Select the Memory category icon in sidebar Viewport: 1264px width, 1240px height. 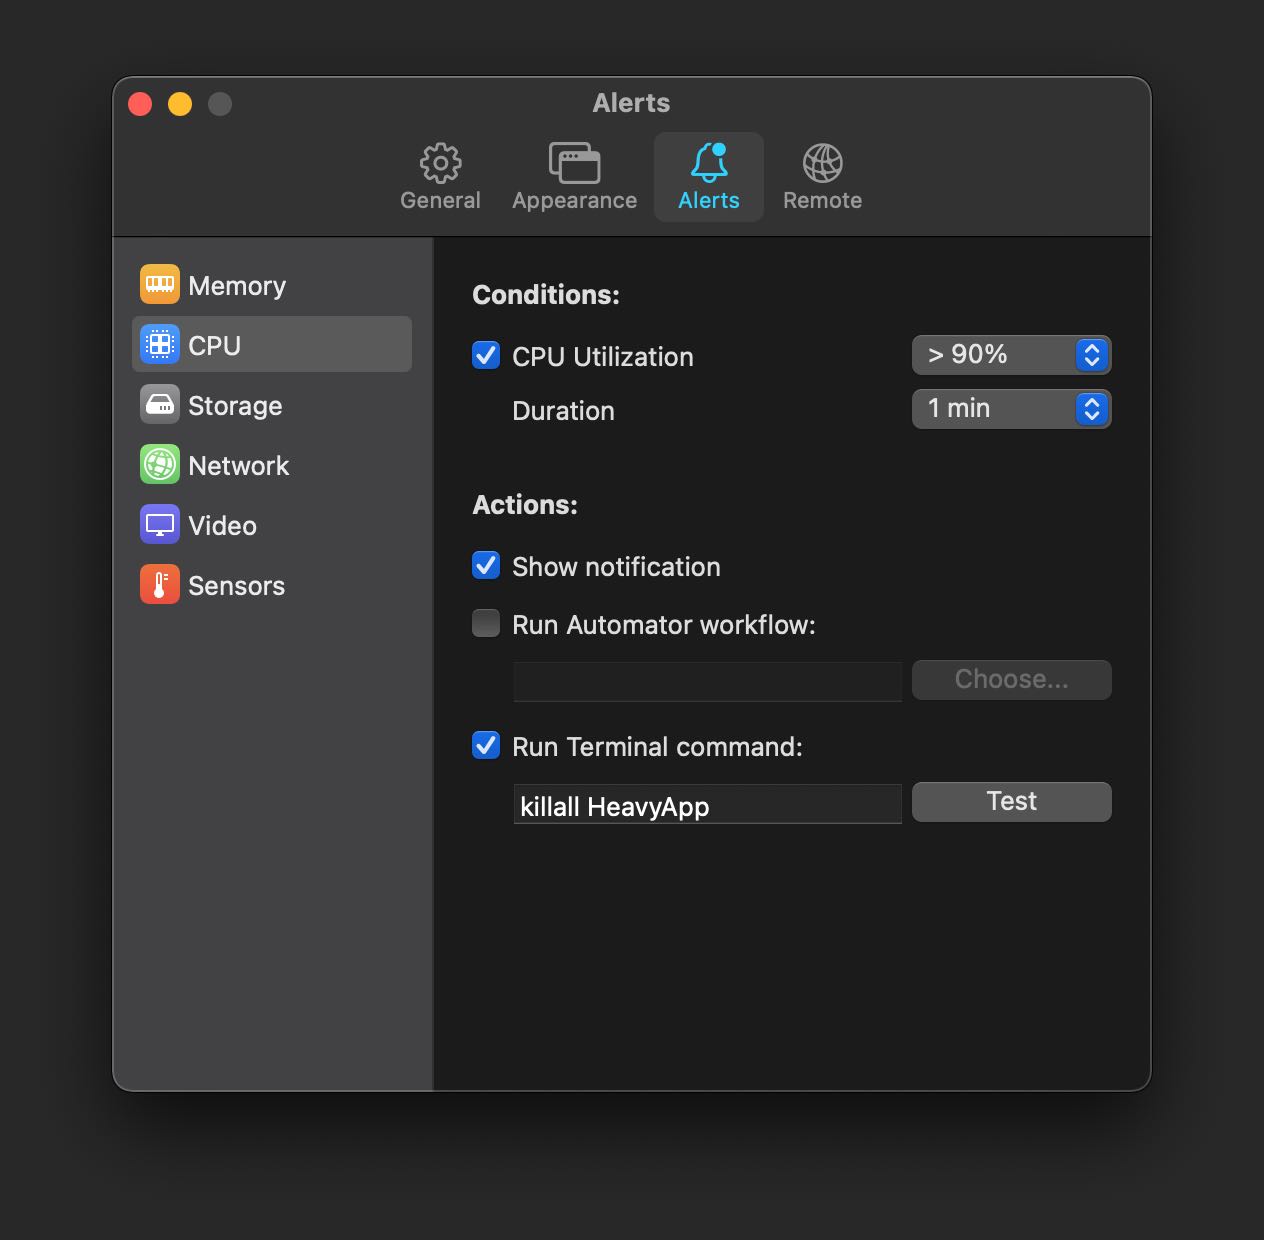point(159,284)
